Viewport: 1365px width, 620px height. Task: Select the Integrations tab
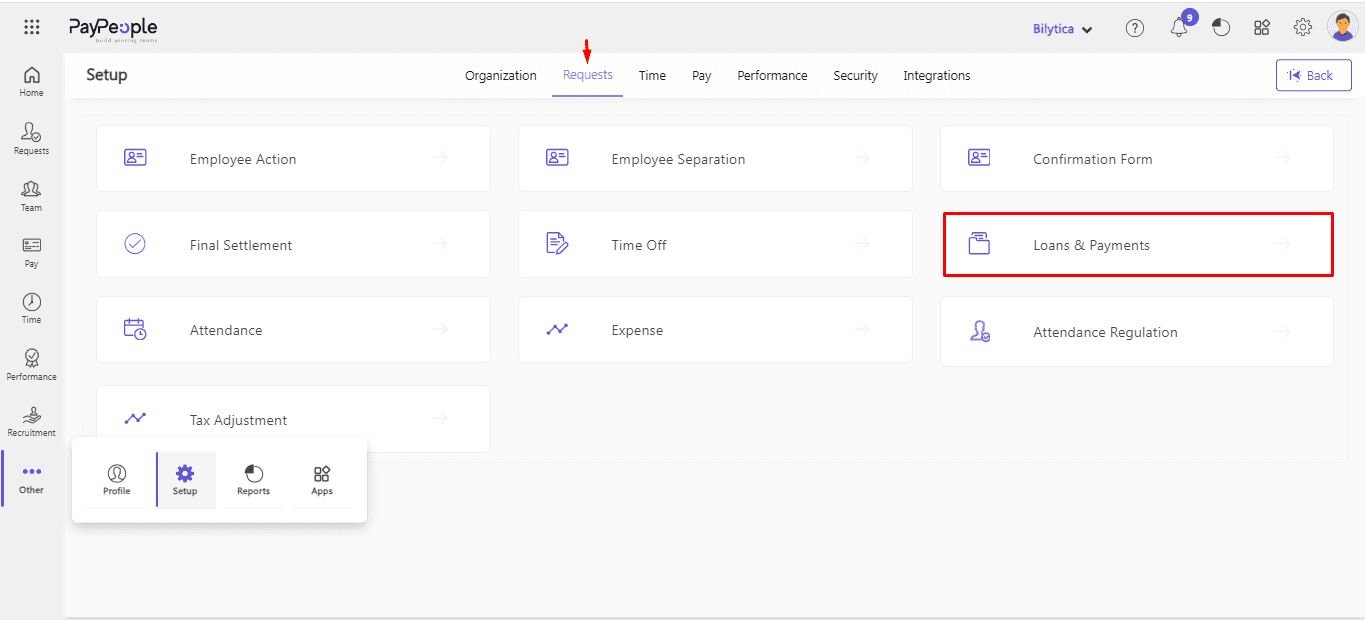pyautogui.click(x=936, y=76)
